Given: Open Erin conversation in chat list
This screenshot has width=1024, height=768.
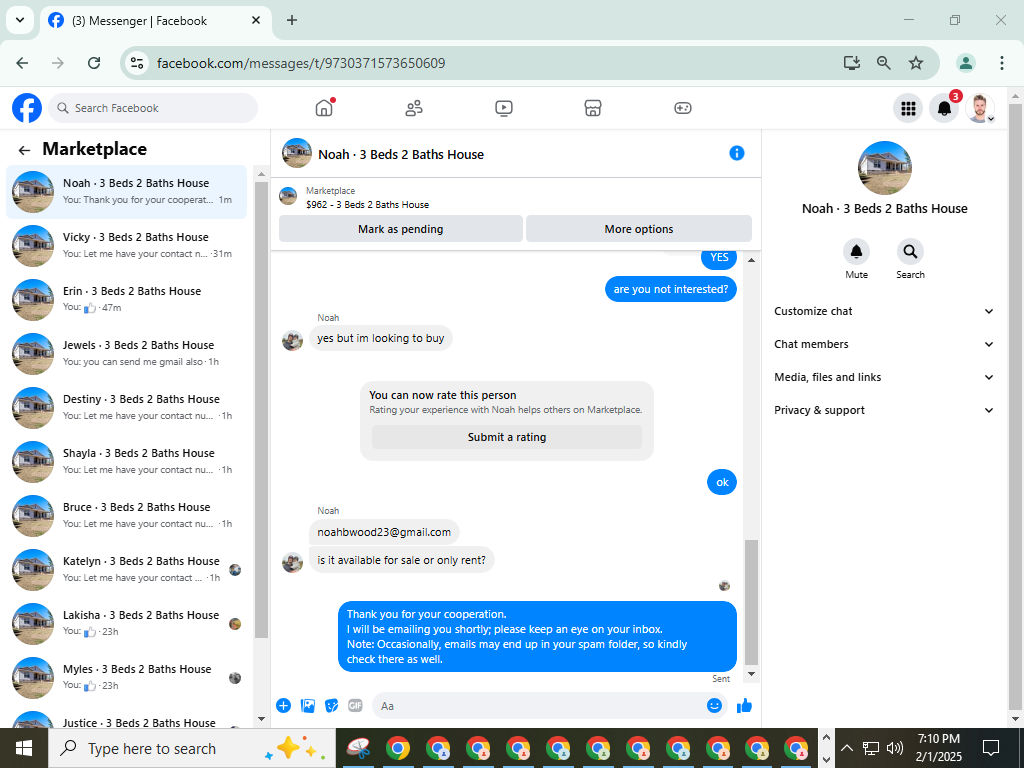Looking at the screenshot, I should [x=127, y=300].
